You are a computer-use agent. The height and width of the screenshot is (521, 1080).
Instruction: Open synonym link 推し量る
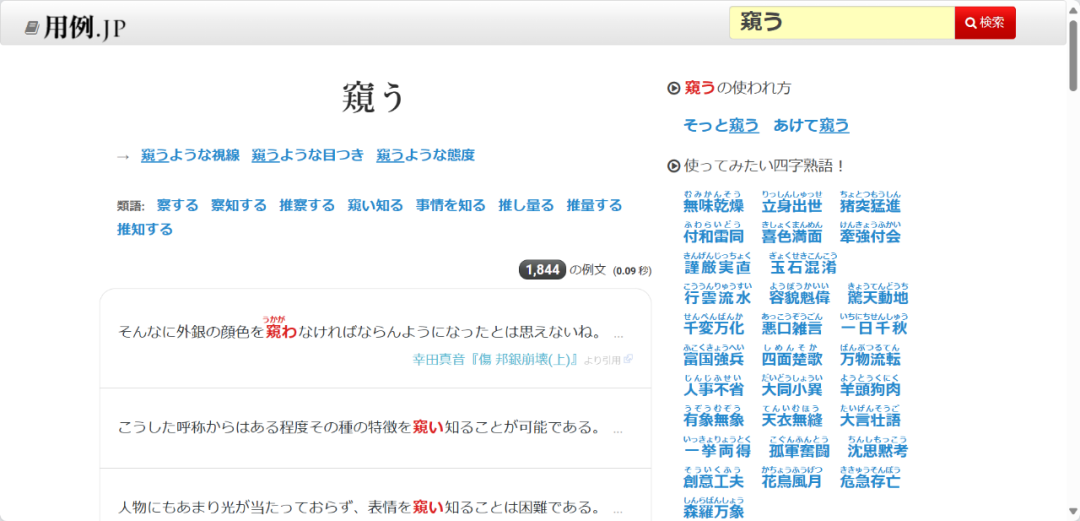pos(526,205)
